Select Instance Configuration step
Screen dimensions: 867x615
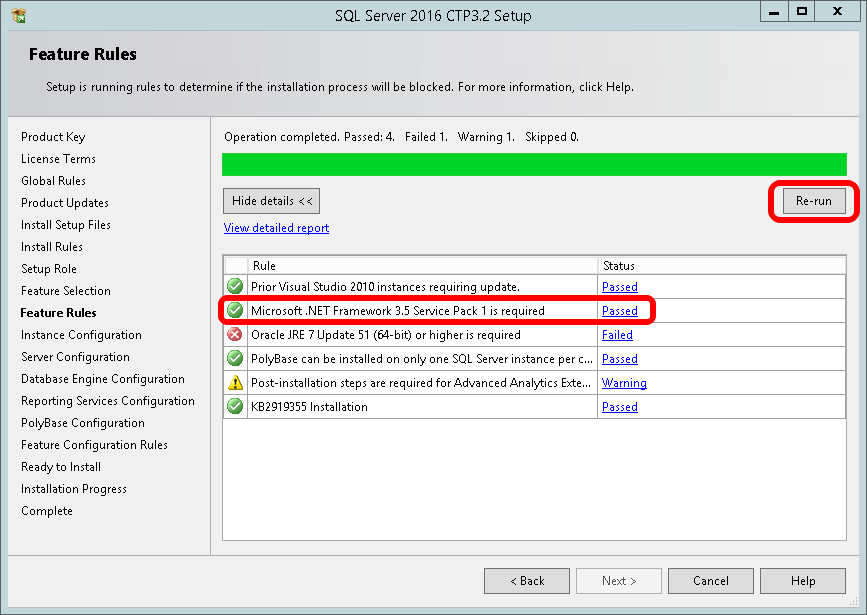[81, 335]
